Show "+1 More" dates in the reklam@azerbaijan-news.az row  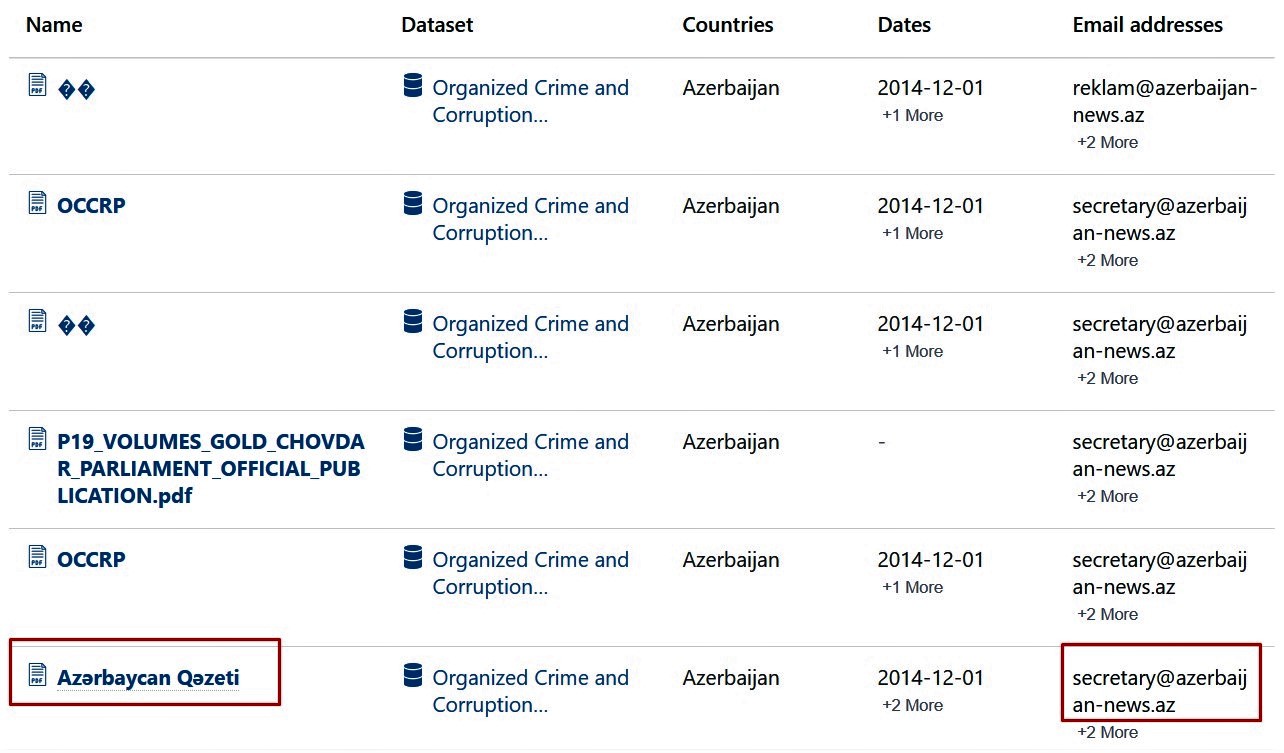[912, 115]
